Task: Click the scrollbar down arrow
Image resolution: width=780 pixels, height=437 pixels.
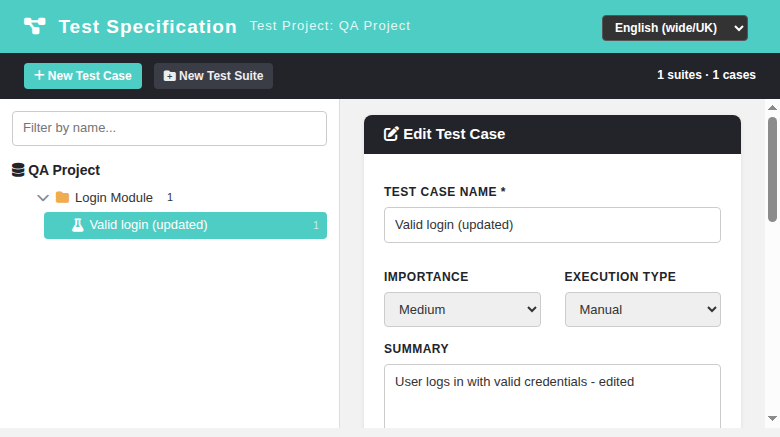Action: coord(772,419)
